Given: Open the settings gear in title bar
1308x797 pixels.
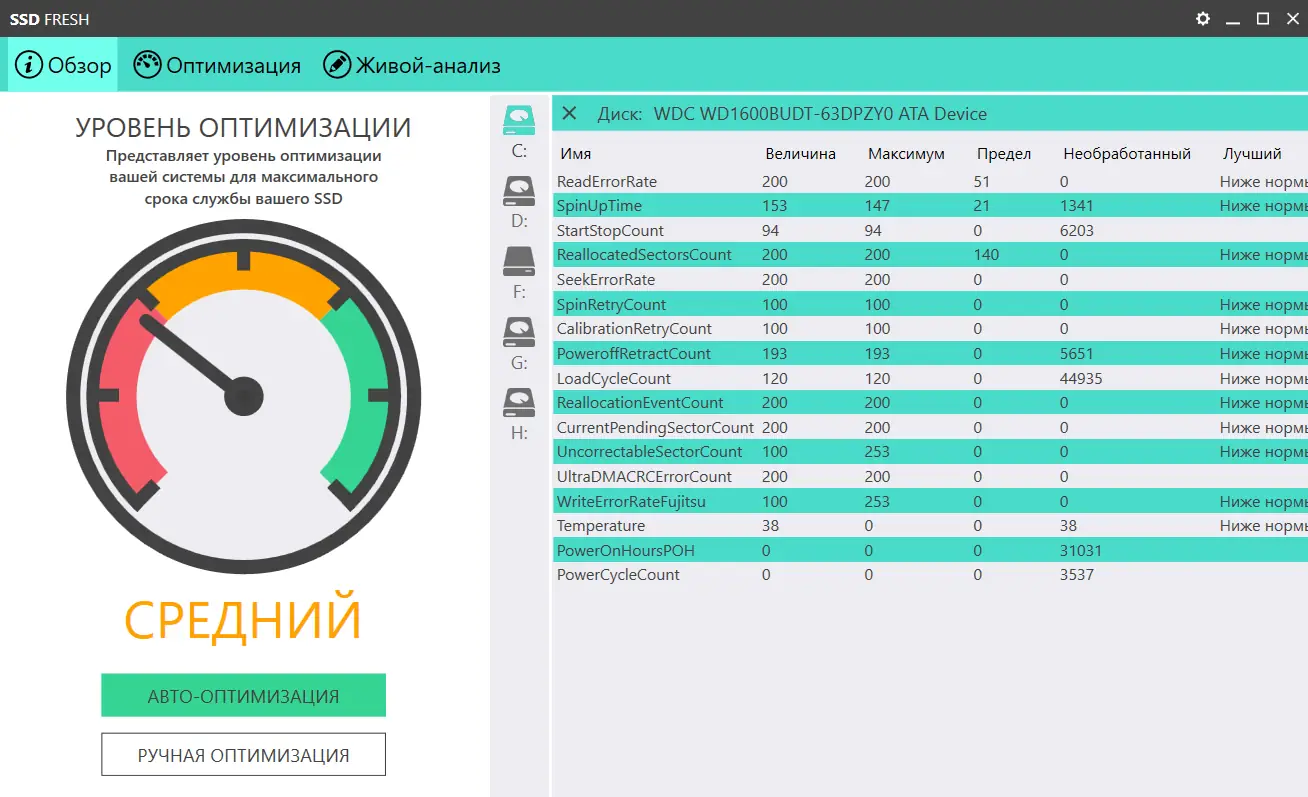Looking at the screenshot, I should [1203, 19].
